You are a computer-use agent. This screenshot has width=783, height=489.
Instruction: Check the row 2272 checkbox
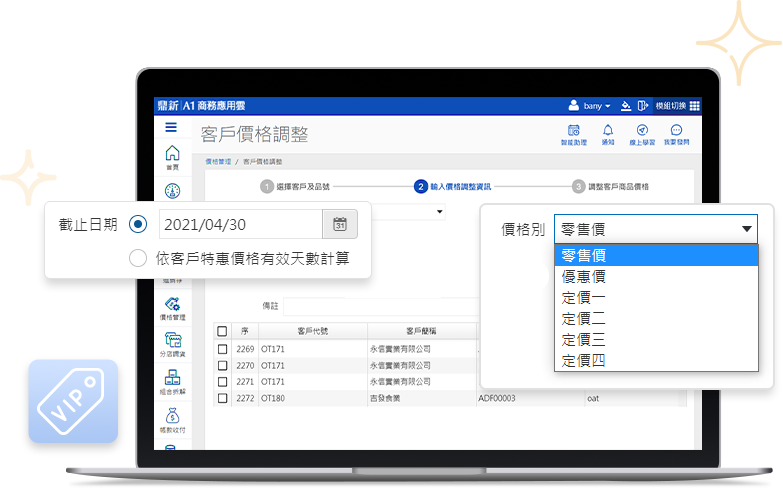(222, 398)
